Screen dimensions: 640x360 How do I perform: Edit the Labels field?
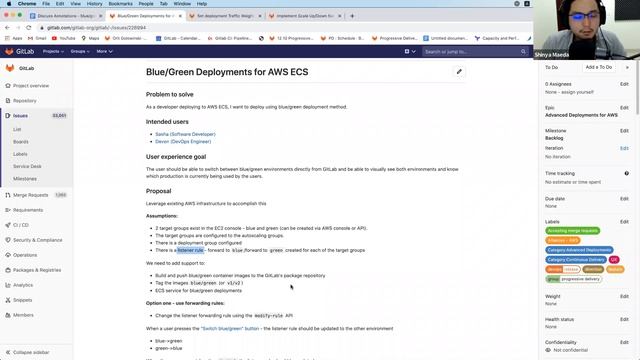click(x=624, y=222)
